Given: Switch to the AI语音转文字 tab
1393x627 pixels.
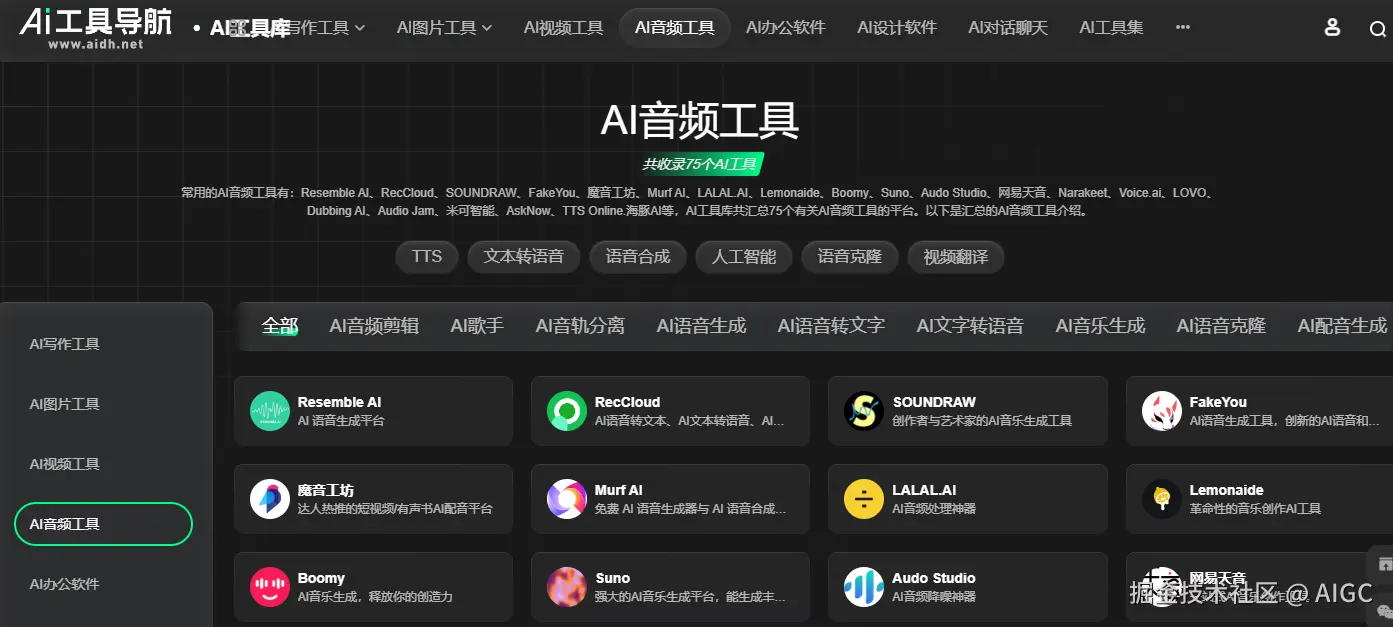Looking at the screenshot, I should pyautogui.click(x=831, y=326).
